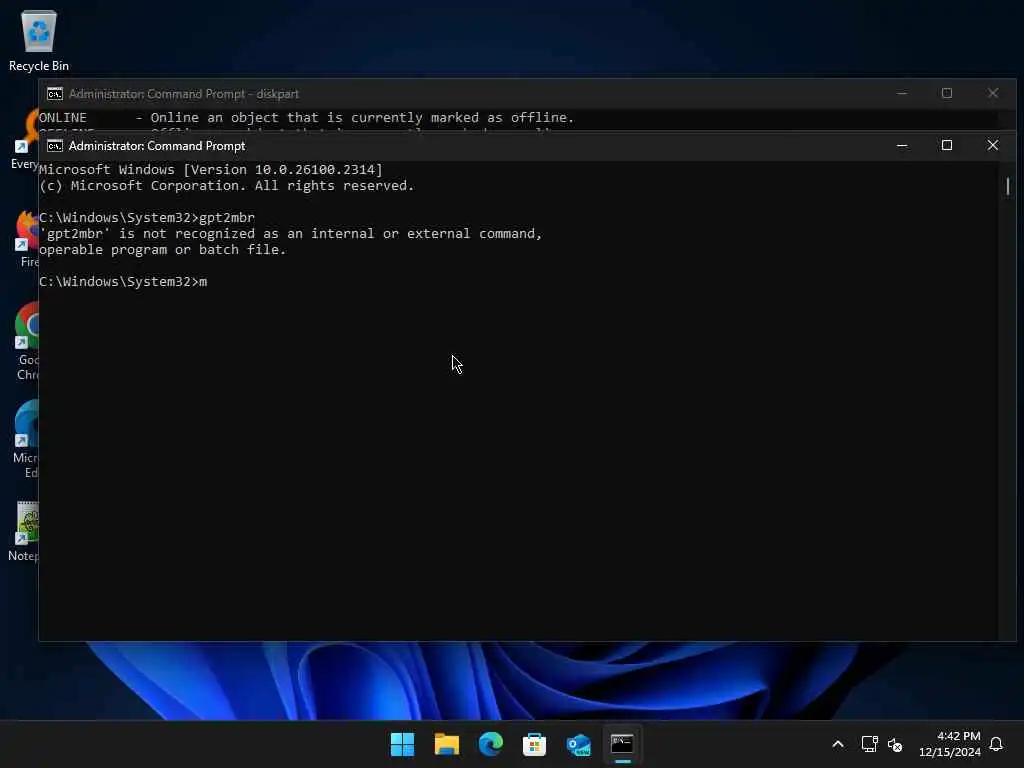The height and width of the screenshot is (768, 1024).
Task: Show hidden icons in system tray
Action: click(x=838, y=744)
